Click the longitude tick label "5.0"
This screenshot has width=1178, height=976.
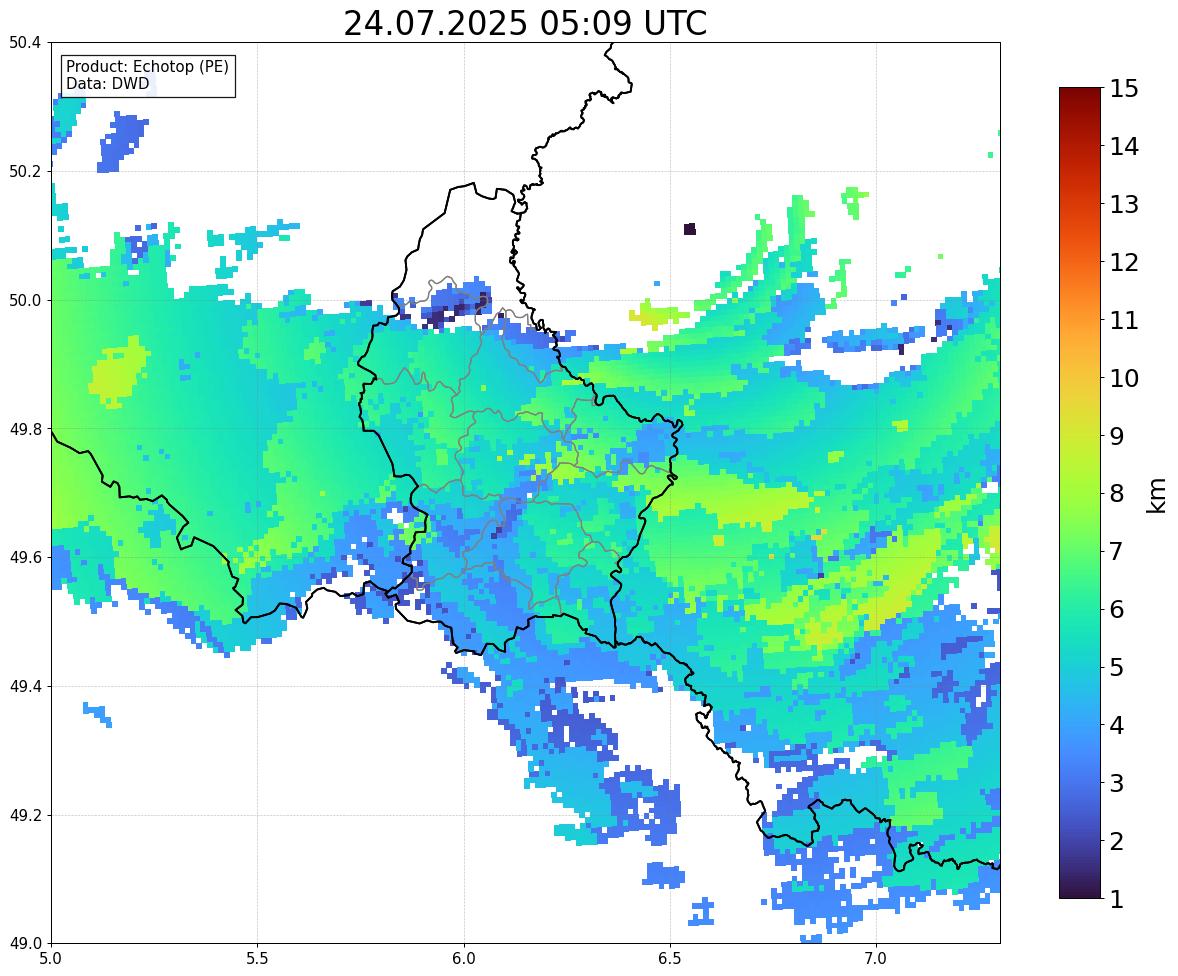(x=51, y=959)
